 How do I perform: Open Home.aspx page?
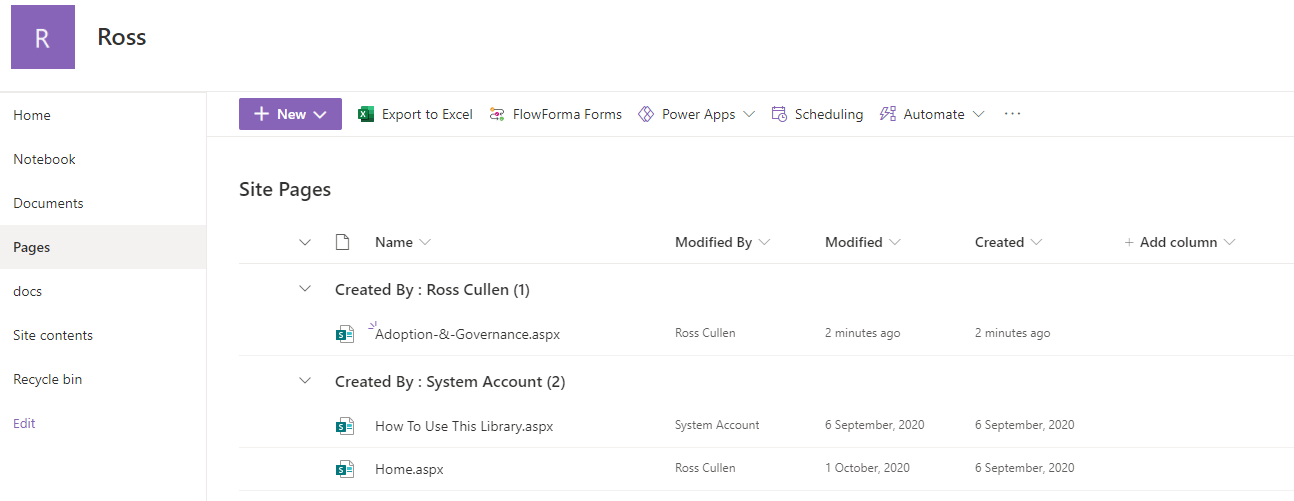point(409,469)
